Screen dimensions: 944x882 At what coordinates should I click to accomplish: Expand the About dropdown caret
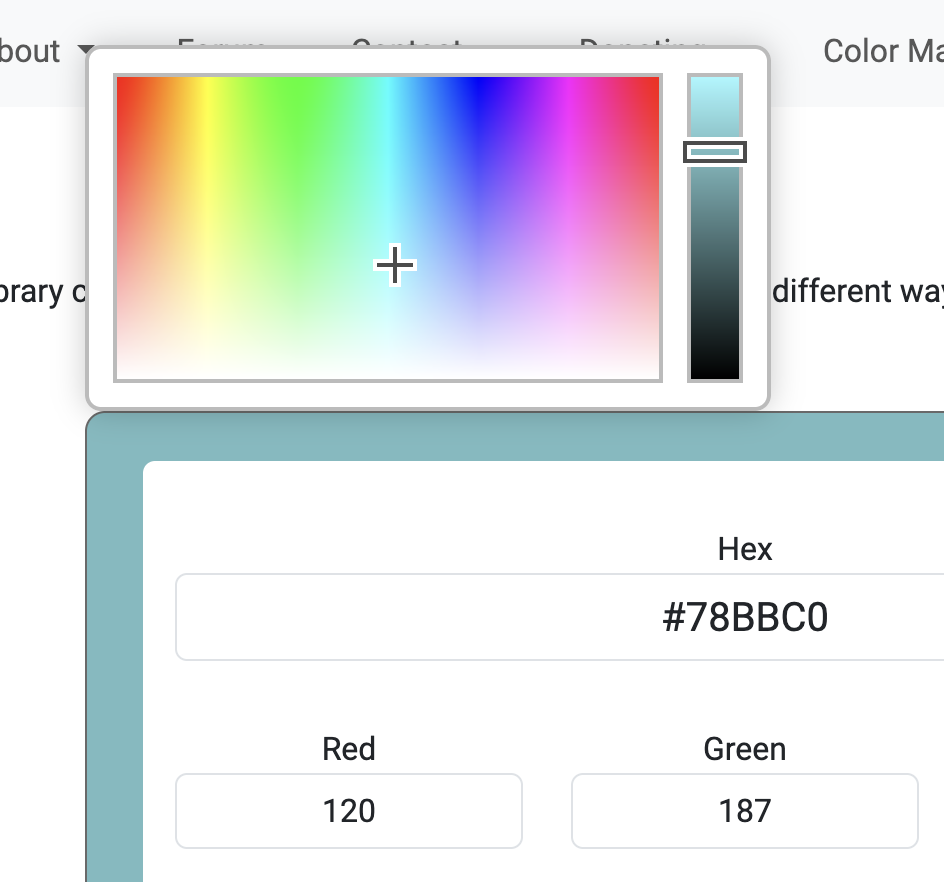85,49
